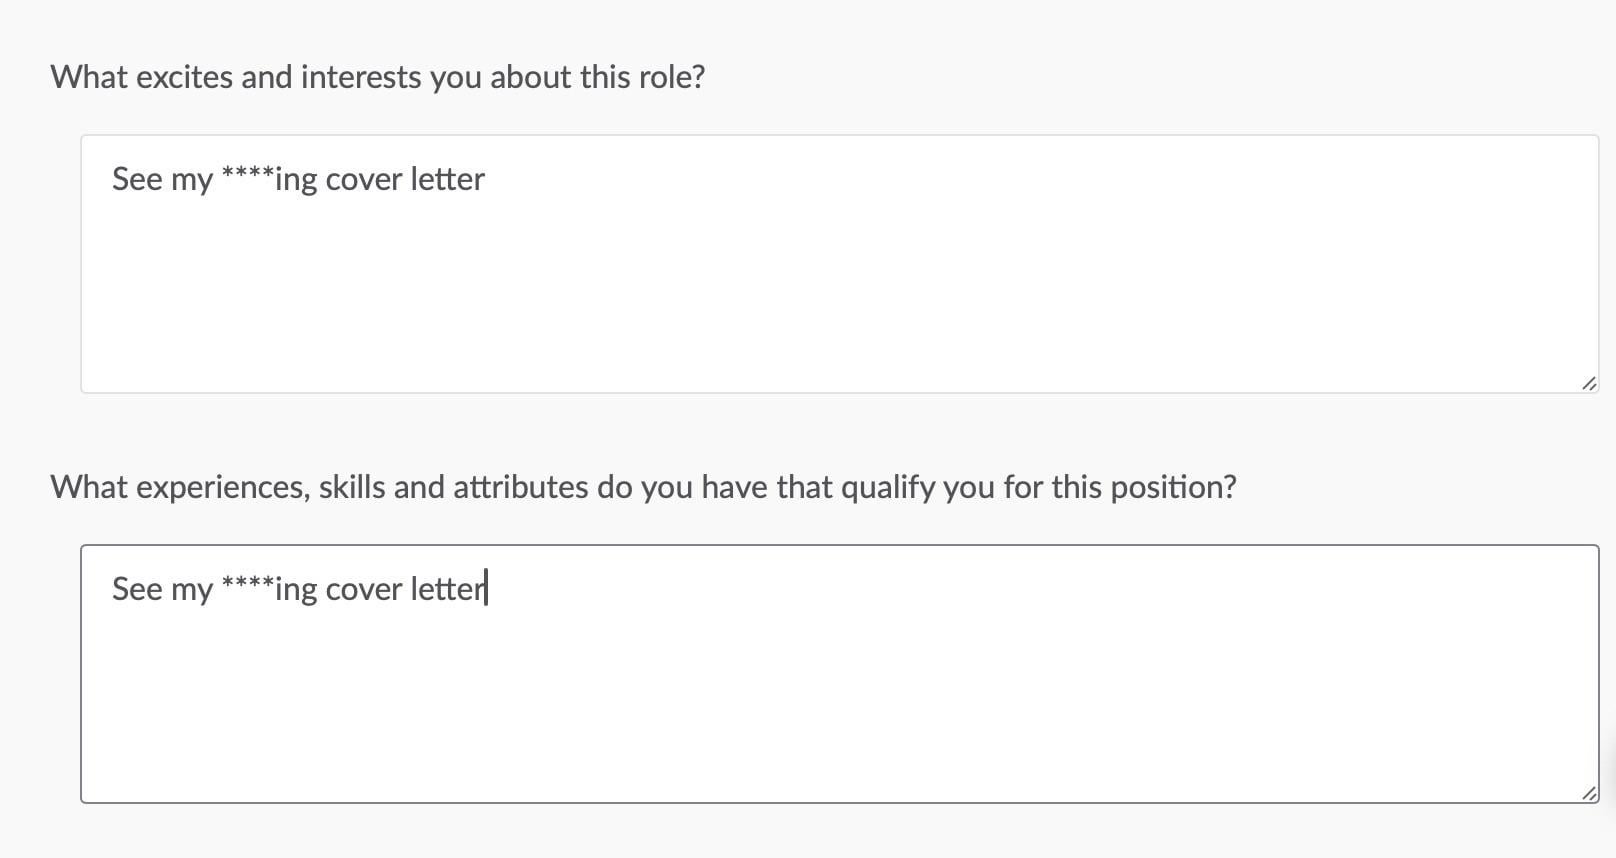Screen dimensions: 1616x858
Task: Click the resize grip on the qualifications answer box
Action: coord(1589,793)
